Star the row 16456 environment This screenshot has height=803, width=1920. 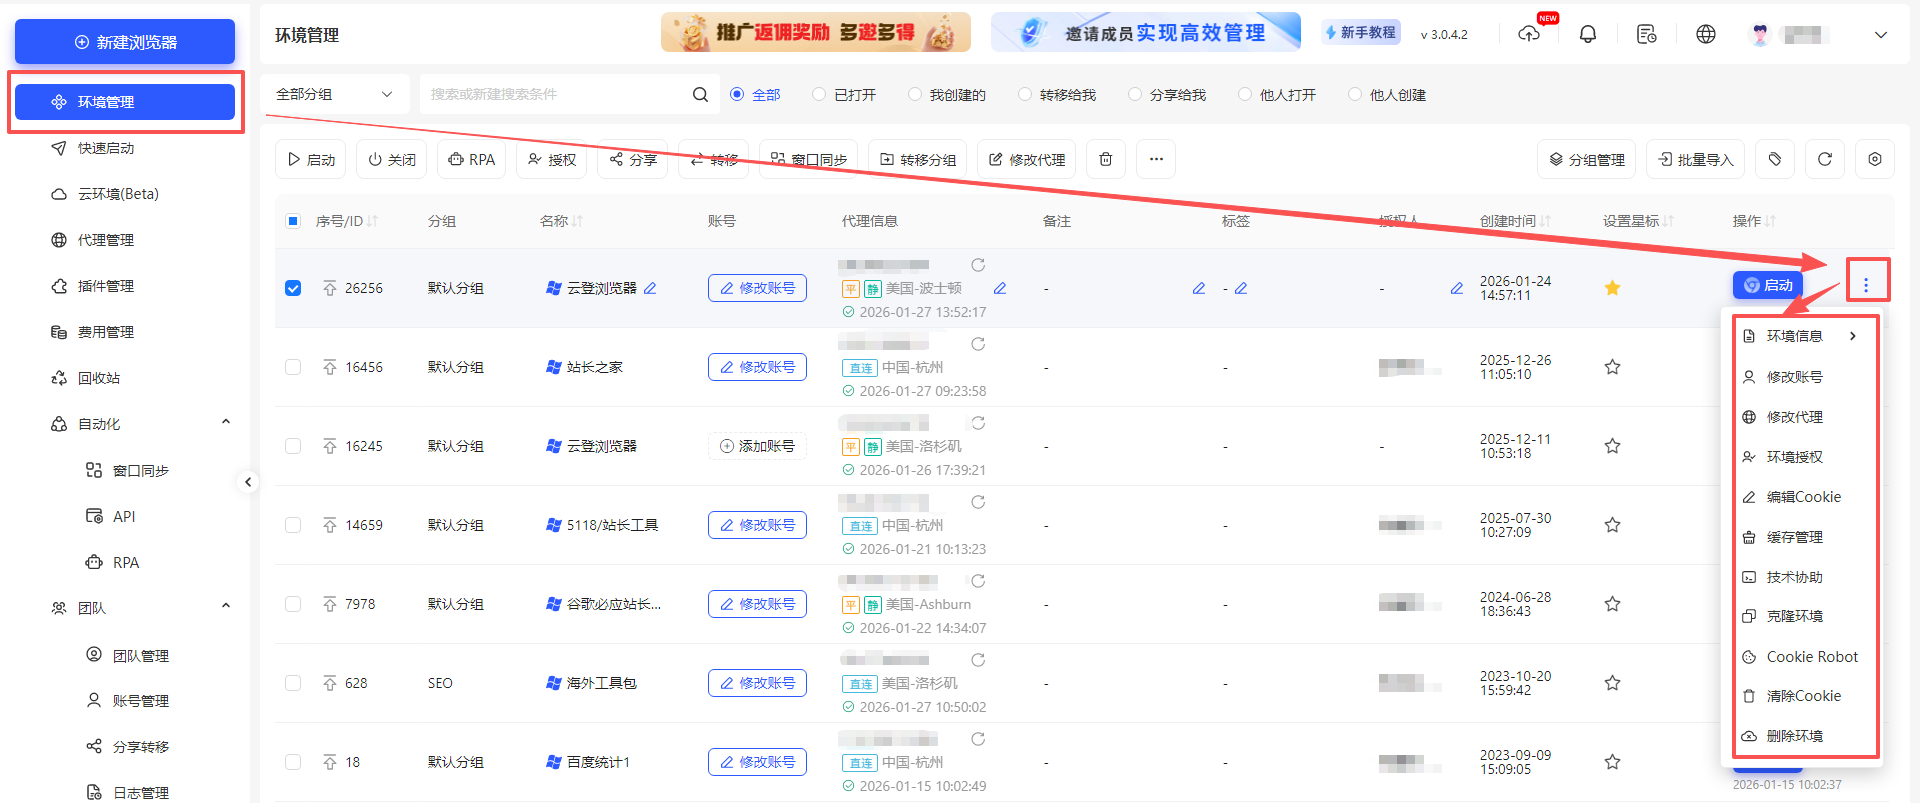pos(1612,367)
